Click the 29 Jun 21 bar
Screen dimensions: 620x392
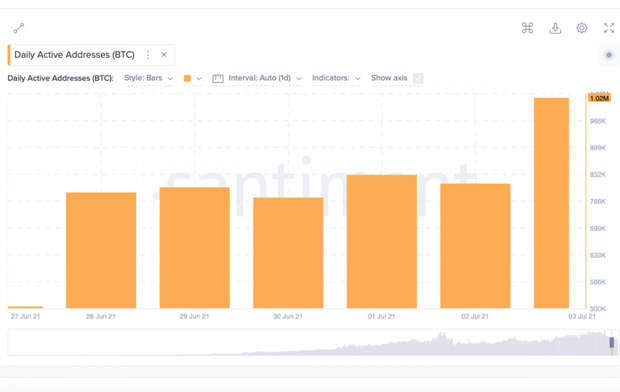pos(195,248)
